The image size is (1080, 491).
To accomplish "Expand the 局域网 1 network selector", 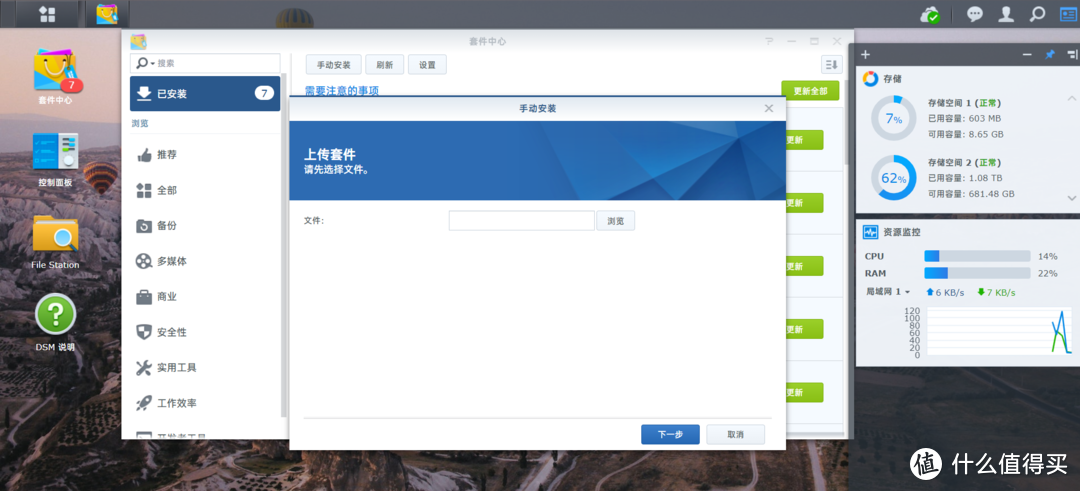I will click(x=888, y=292).
